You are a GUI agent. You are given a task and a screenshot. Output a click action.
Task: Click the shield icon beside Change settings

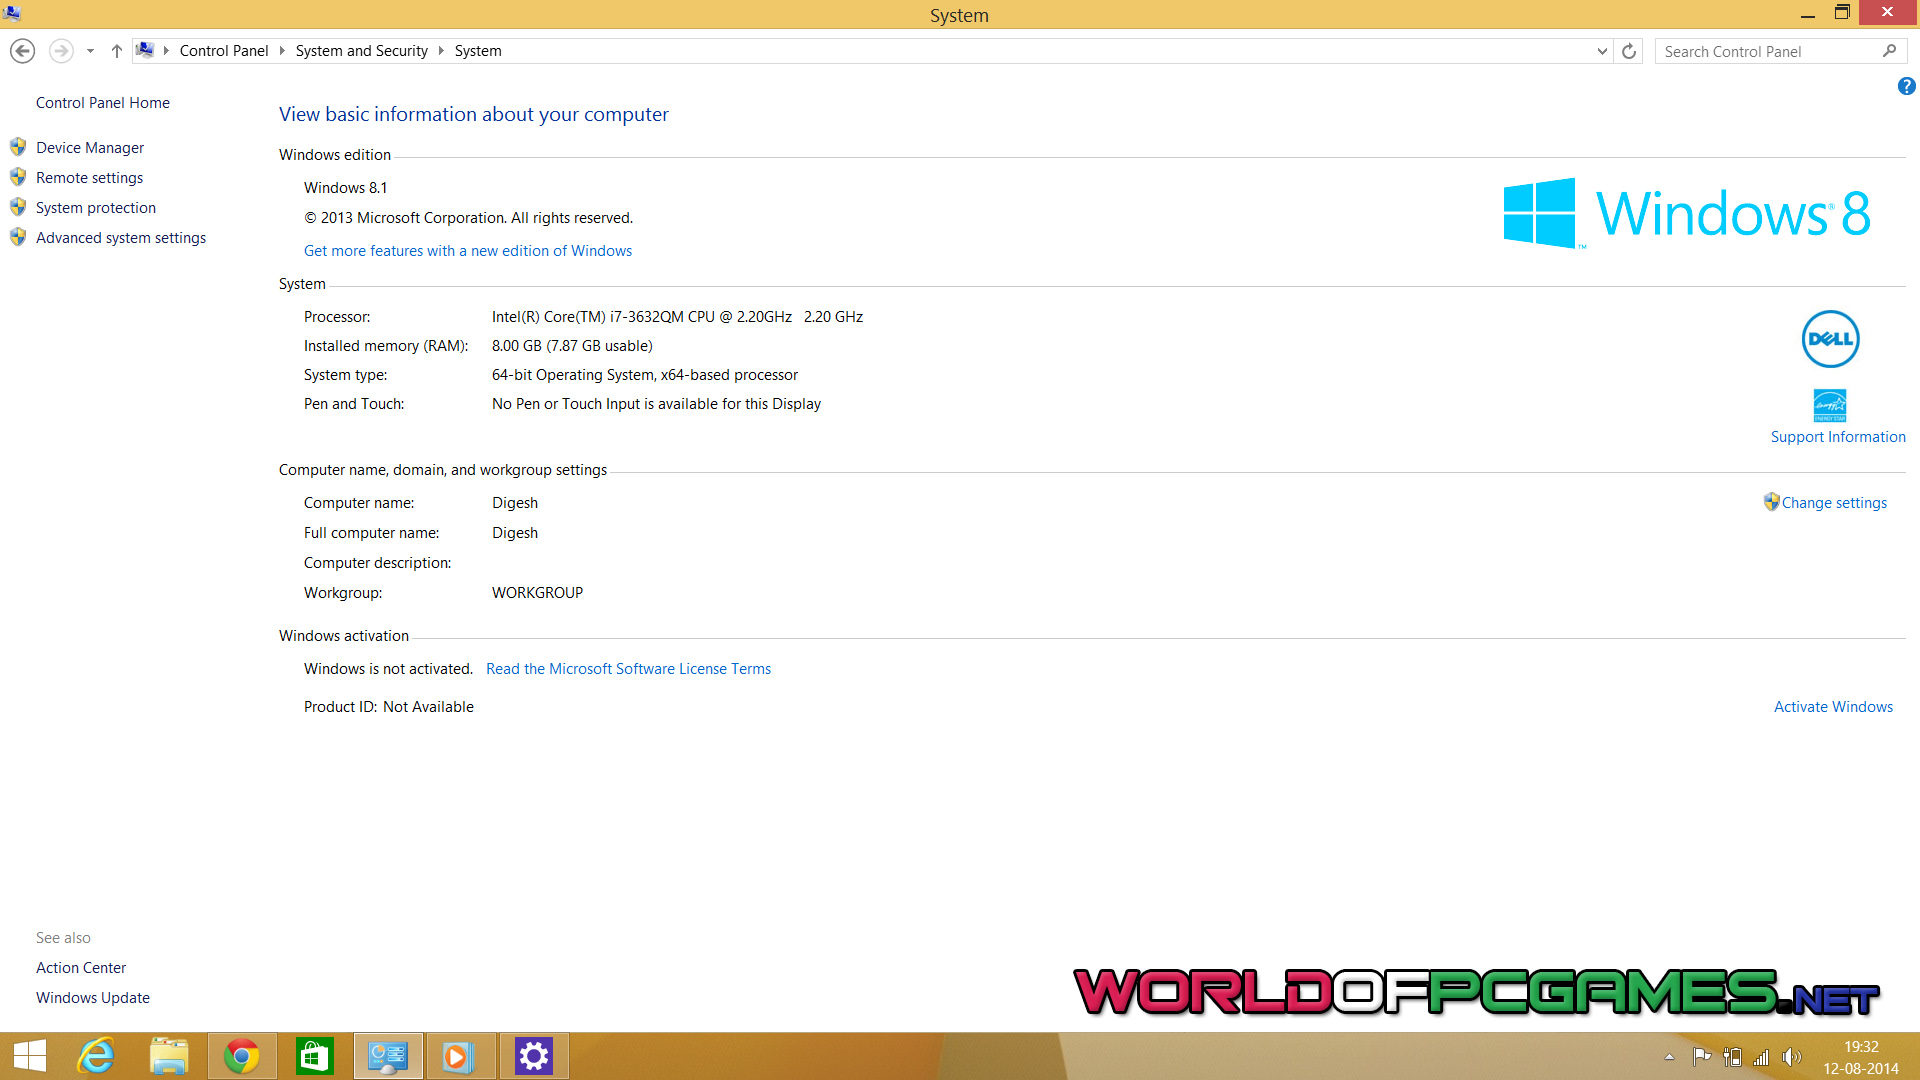pos(1771,502)
